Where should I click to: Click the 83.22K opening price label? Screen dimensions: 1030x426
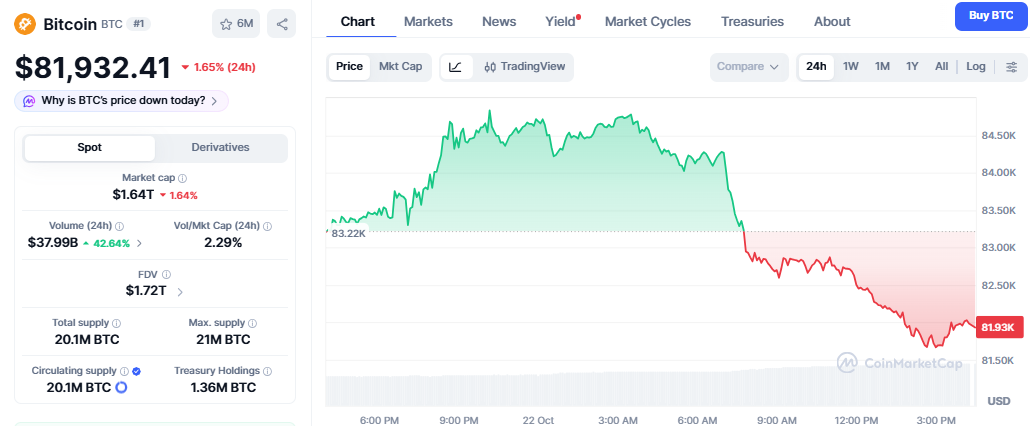point(348,234)
